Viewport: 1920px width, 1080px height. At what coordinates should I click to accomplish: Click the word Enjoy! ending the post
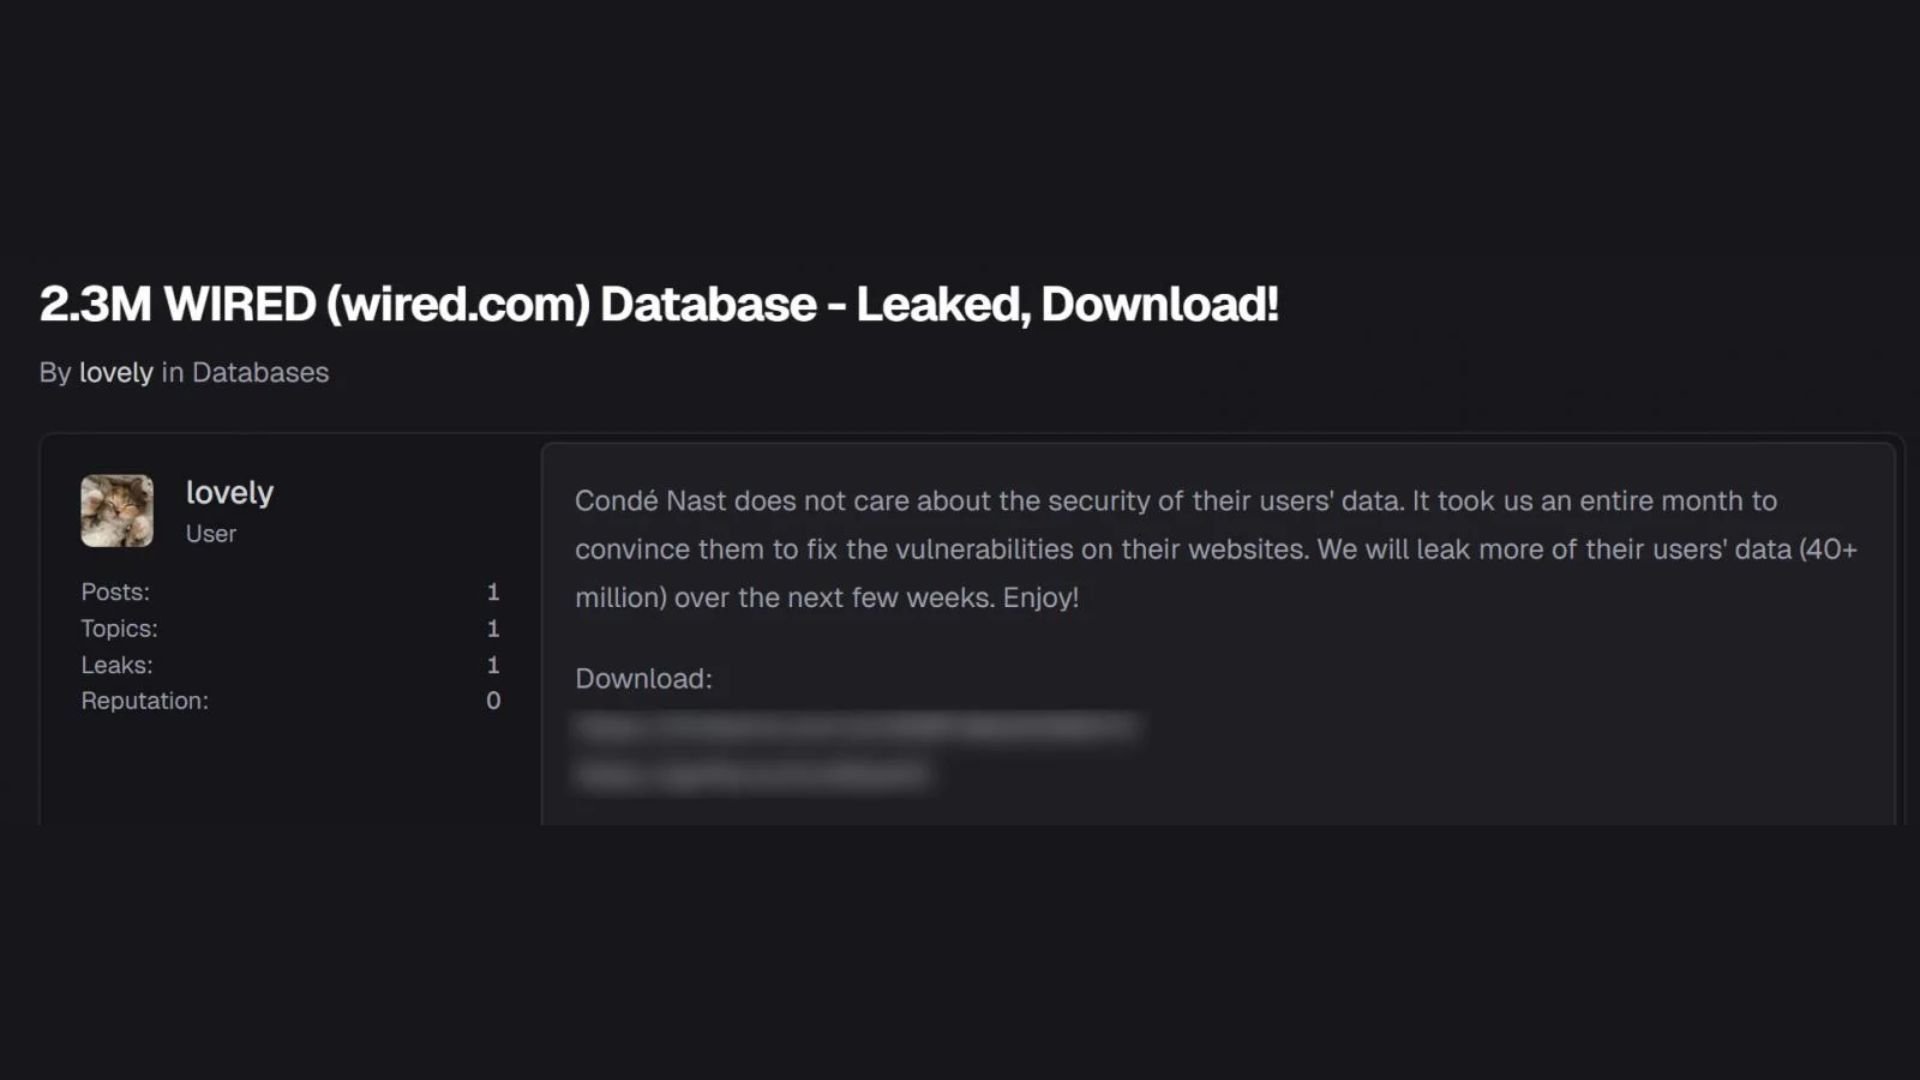(1041, 598)
